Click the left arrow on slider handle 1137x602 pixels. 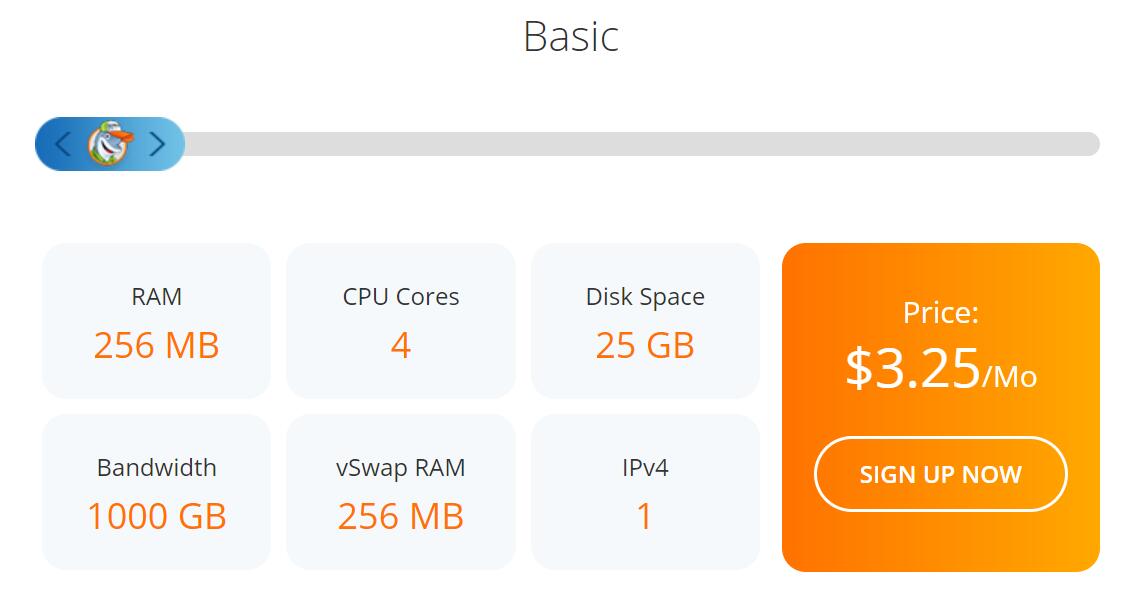pyautogui.click(x=62, y=144)
